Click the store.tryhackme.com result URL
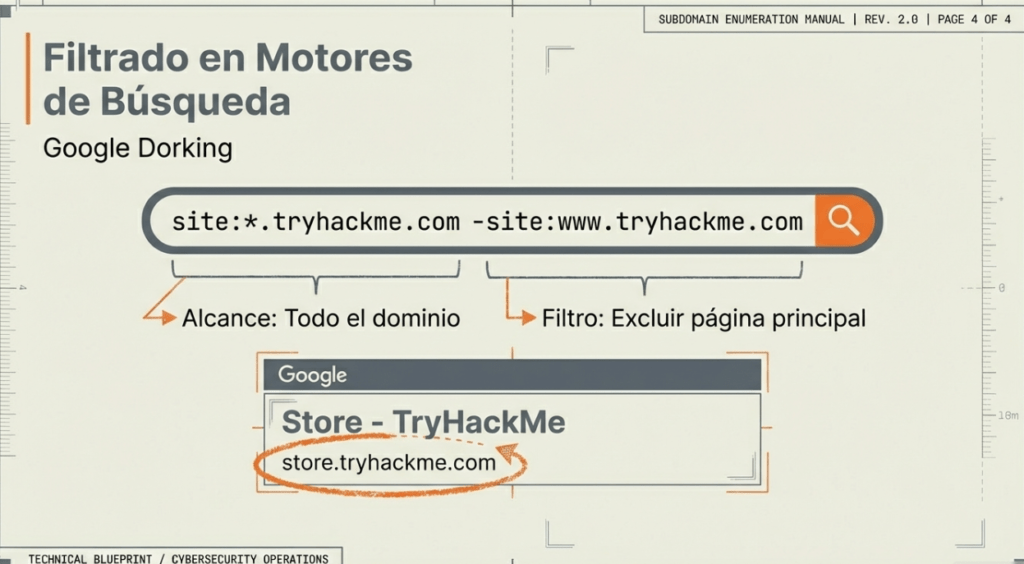The image size is (1024, 564). pyautogui.click(x=389, y=462)
